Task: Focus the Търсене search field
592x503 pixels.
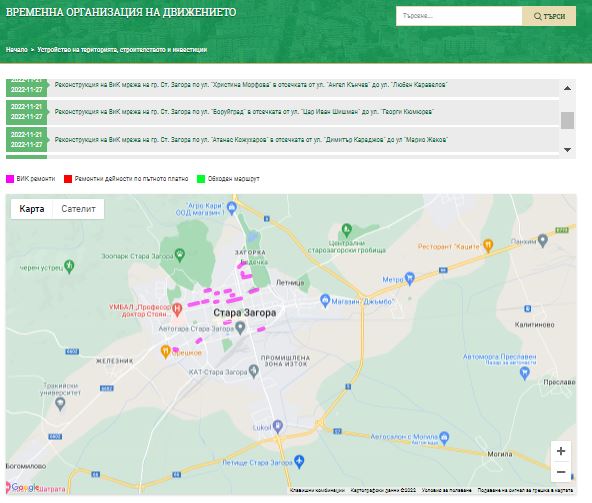Action: (459, 16)
